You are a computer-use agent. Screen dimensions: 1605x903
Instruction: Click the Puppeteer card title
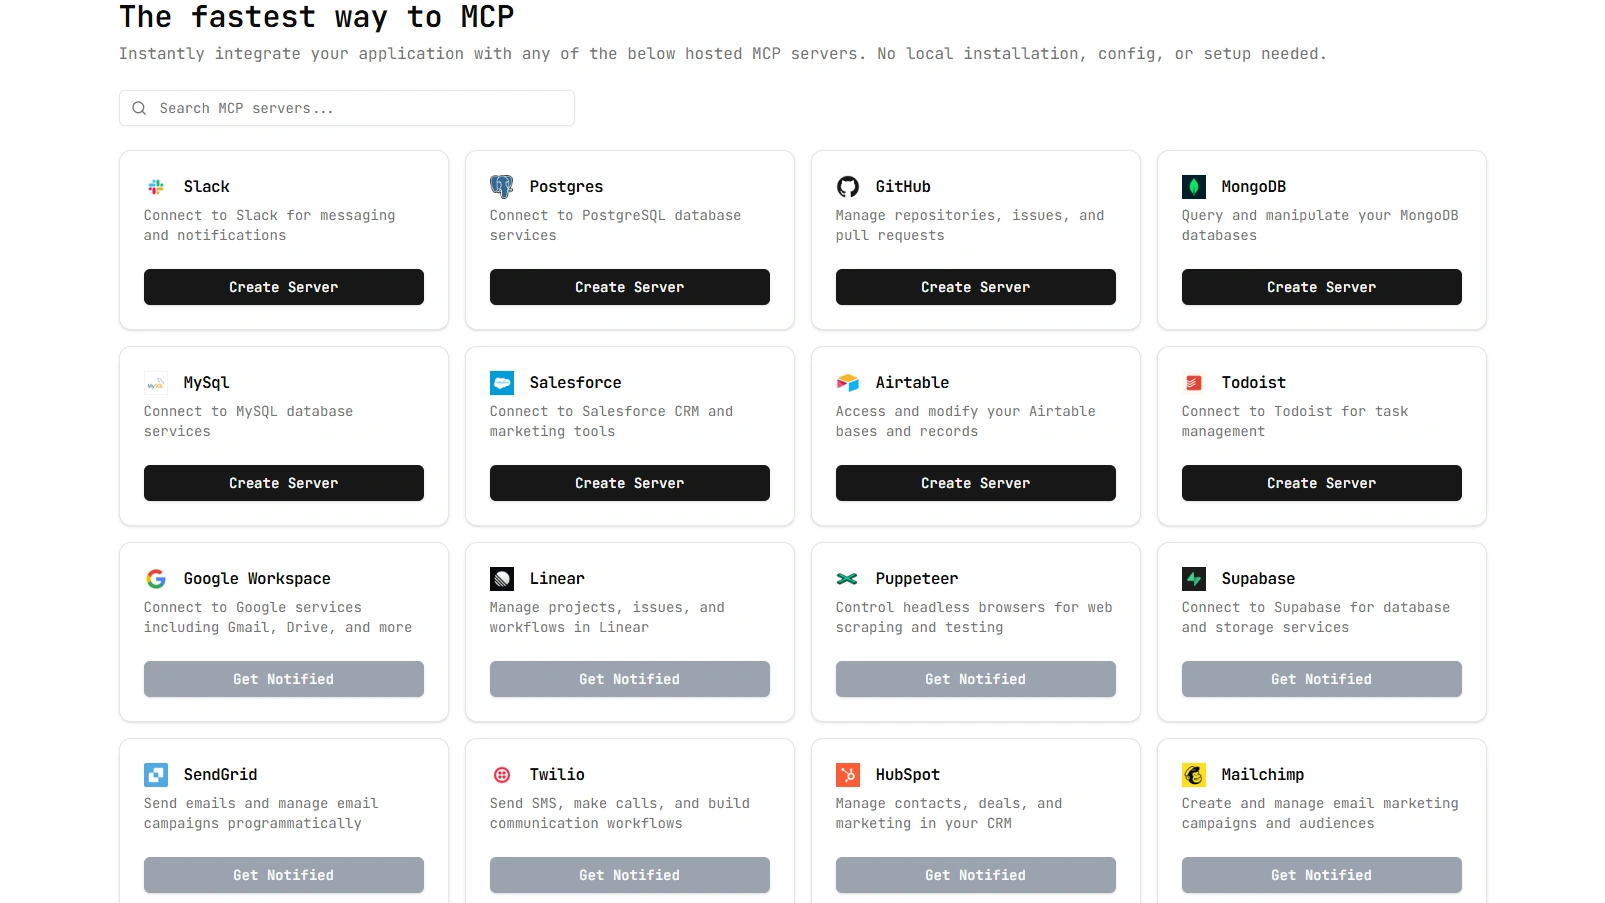(x=917, y=579)
